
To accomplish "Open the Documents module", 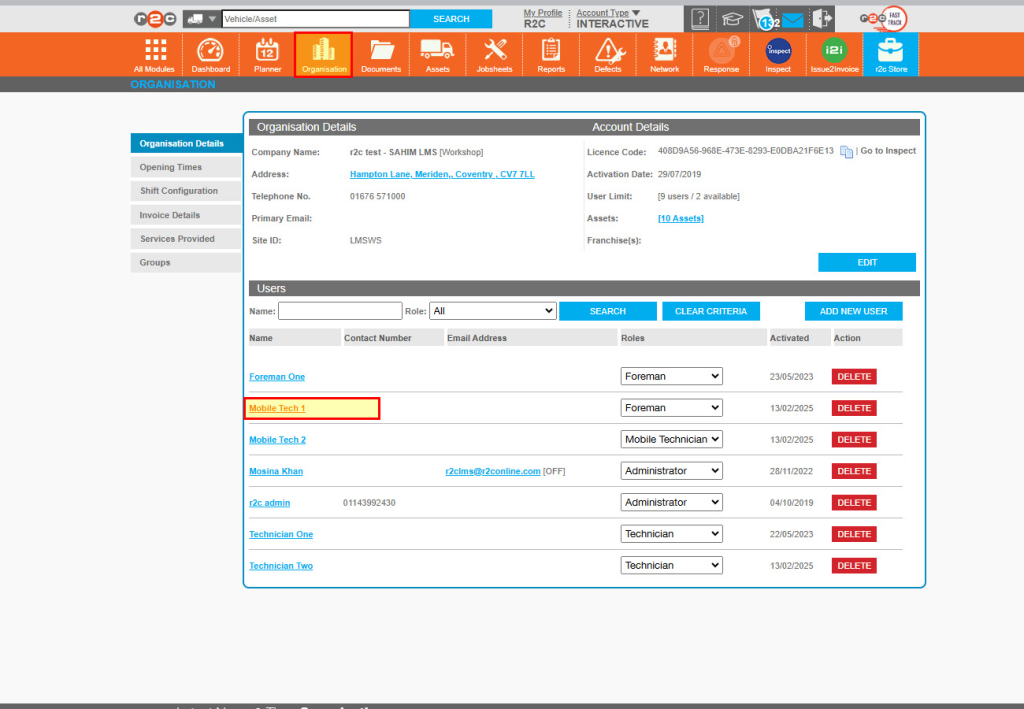I will tap(380, 54).
